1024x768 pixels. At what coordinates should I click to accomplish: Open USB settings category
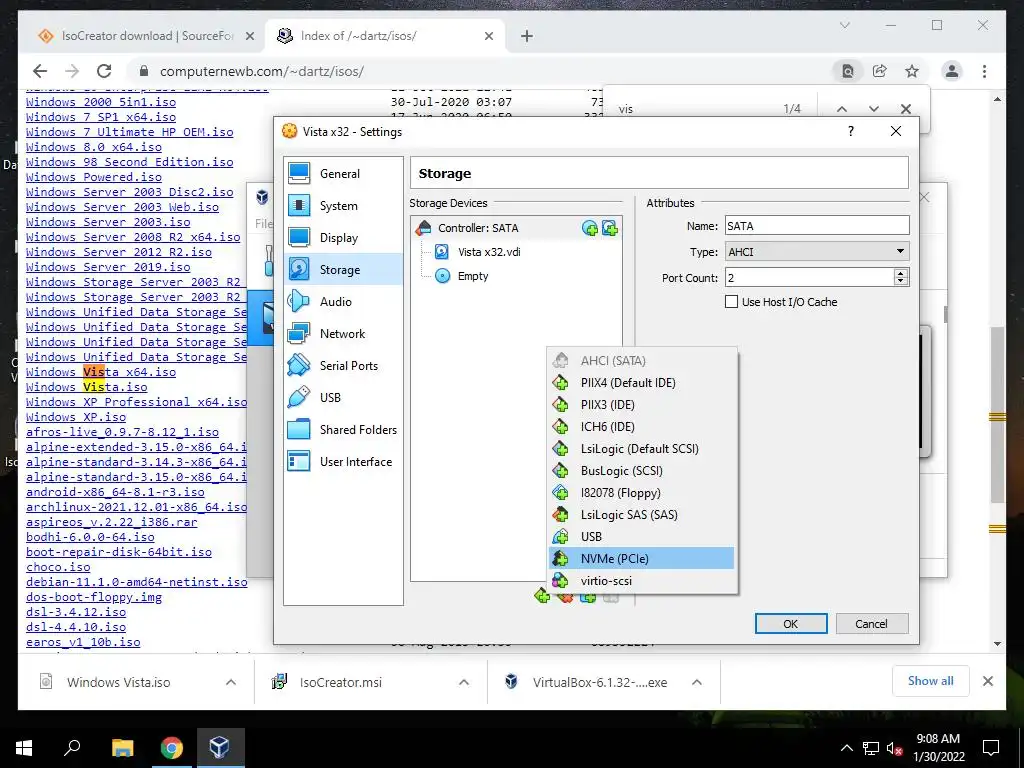pos(343,398)
